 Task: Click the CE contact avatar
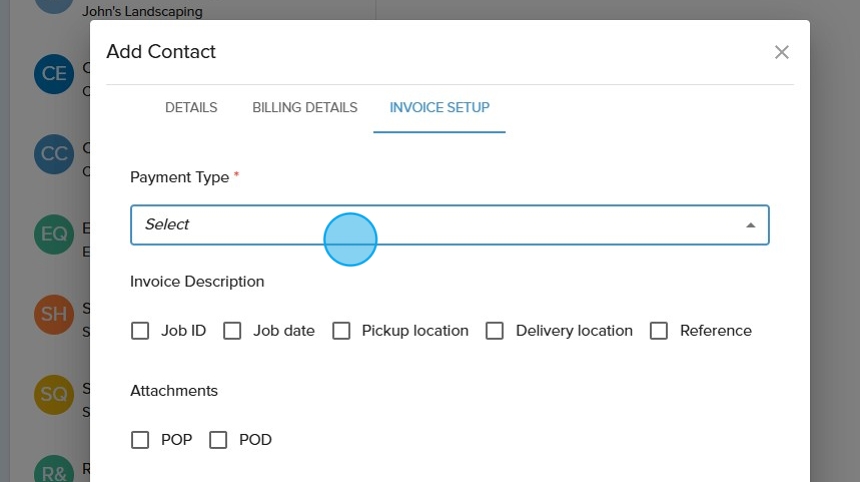pyautogui.click(x=53, y=74)
